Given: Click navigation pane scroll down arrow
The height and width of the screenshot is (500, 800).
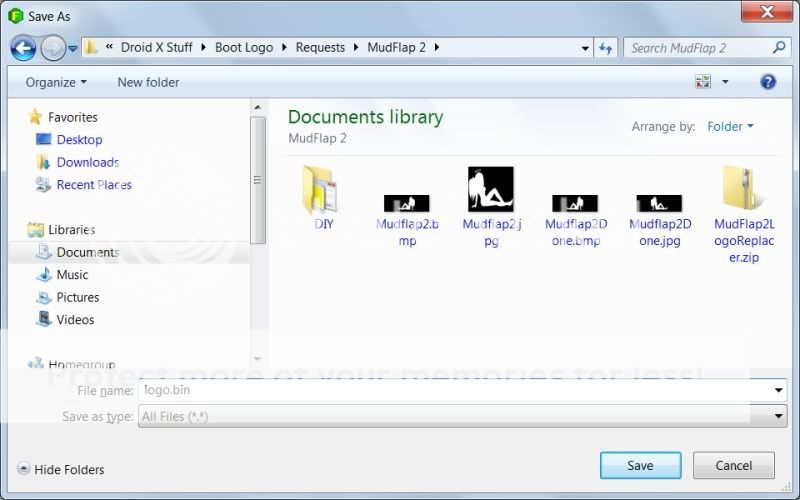Looking at the screenshot, I should [258, 359].
